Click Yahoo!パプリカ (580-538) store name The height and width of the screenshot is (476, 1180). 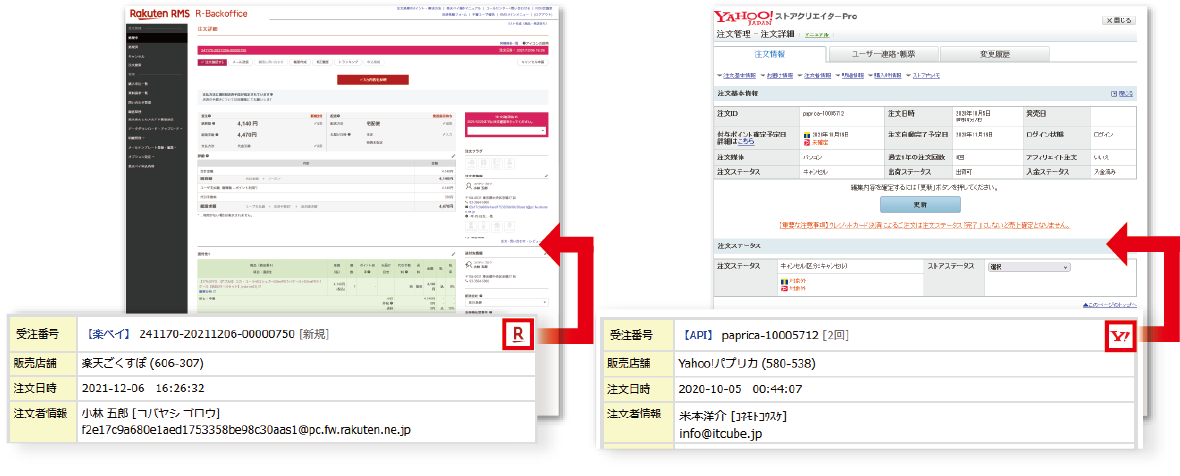747,364
